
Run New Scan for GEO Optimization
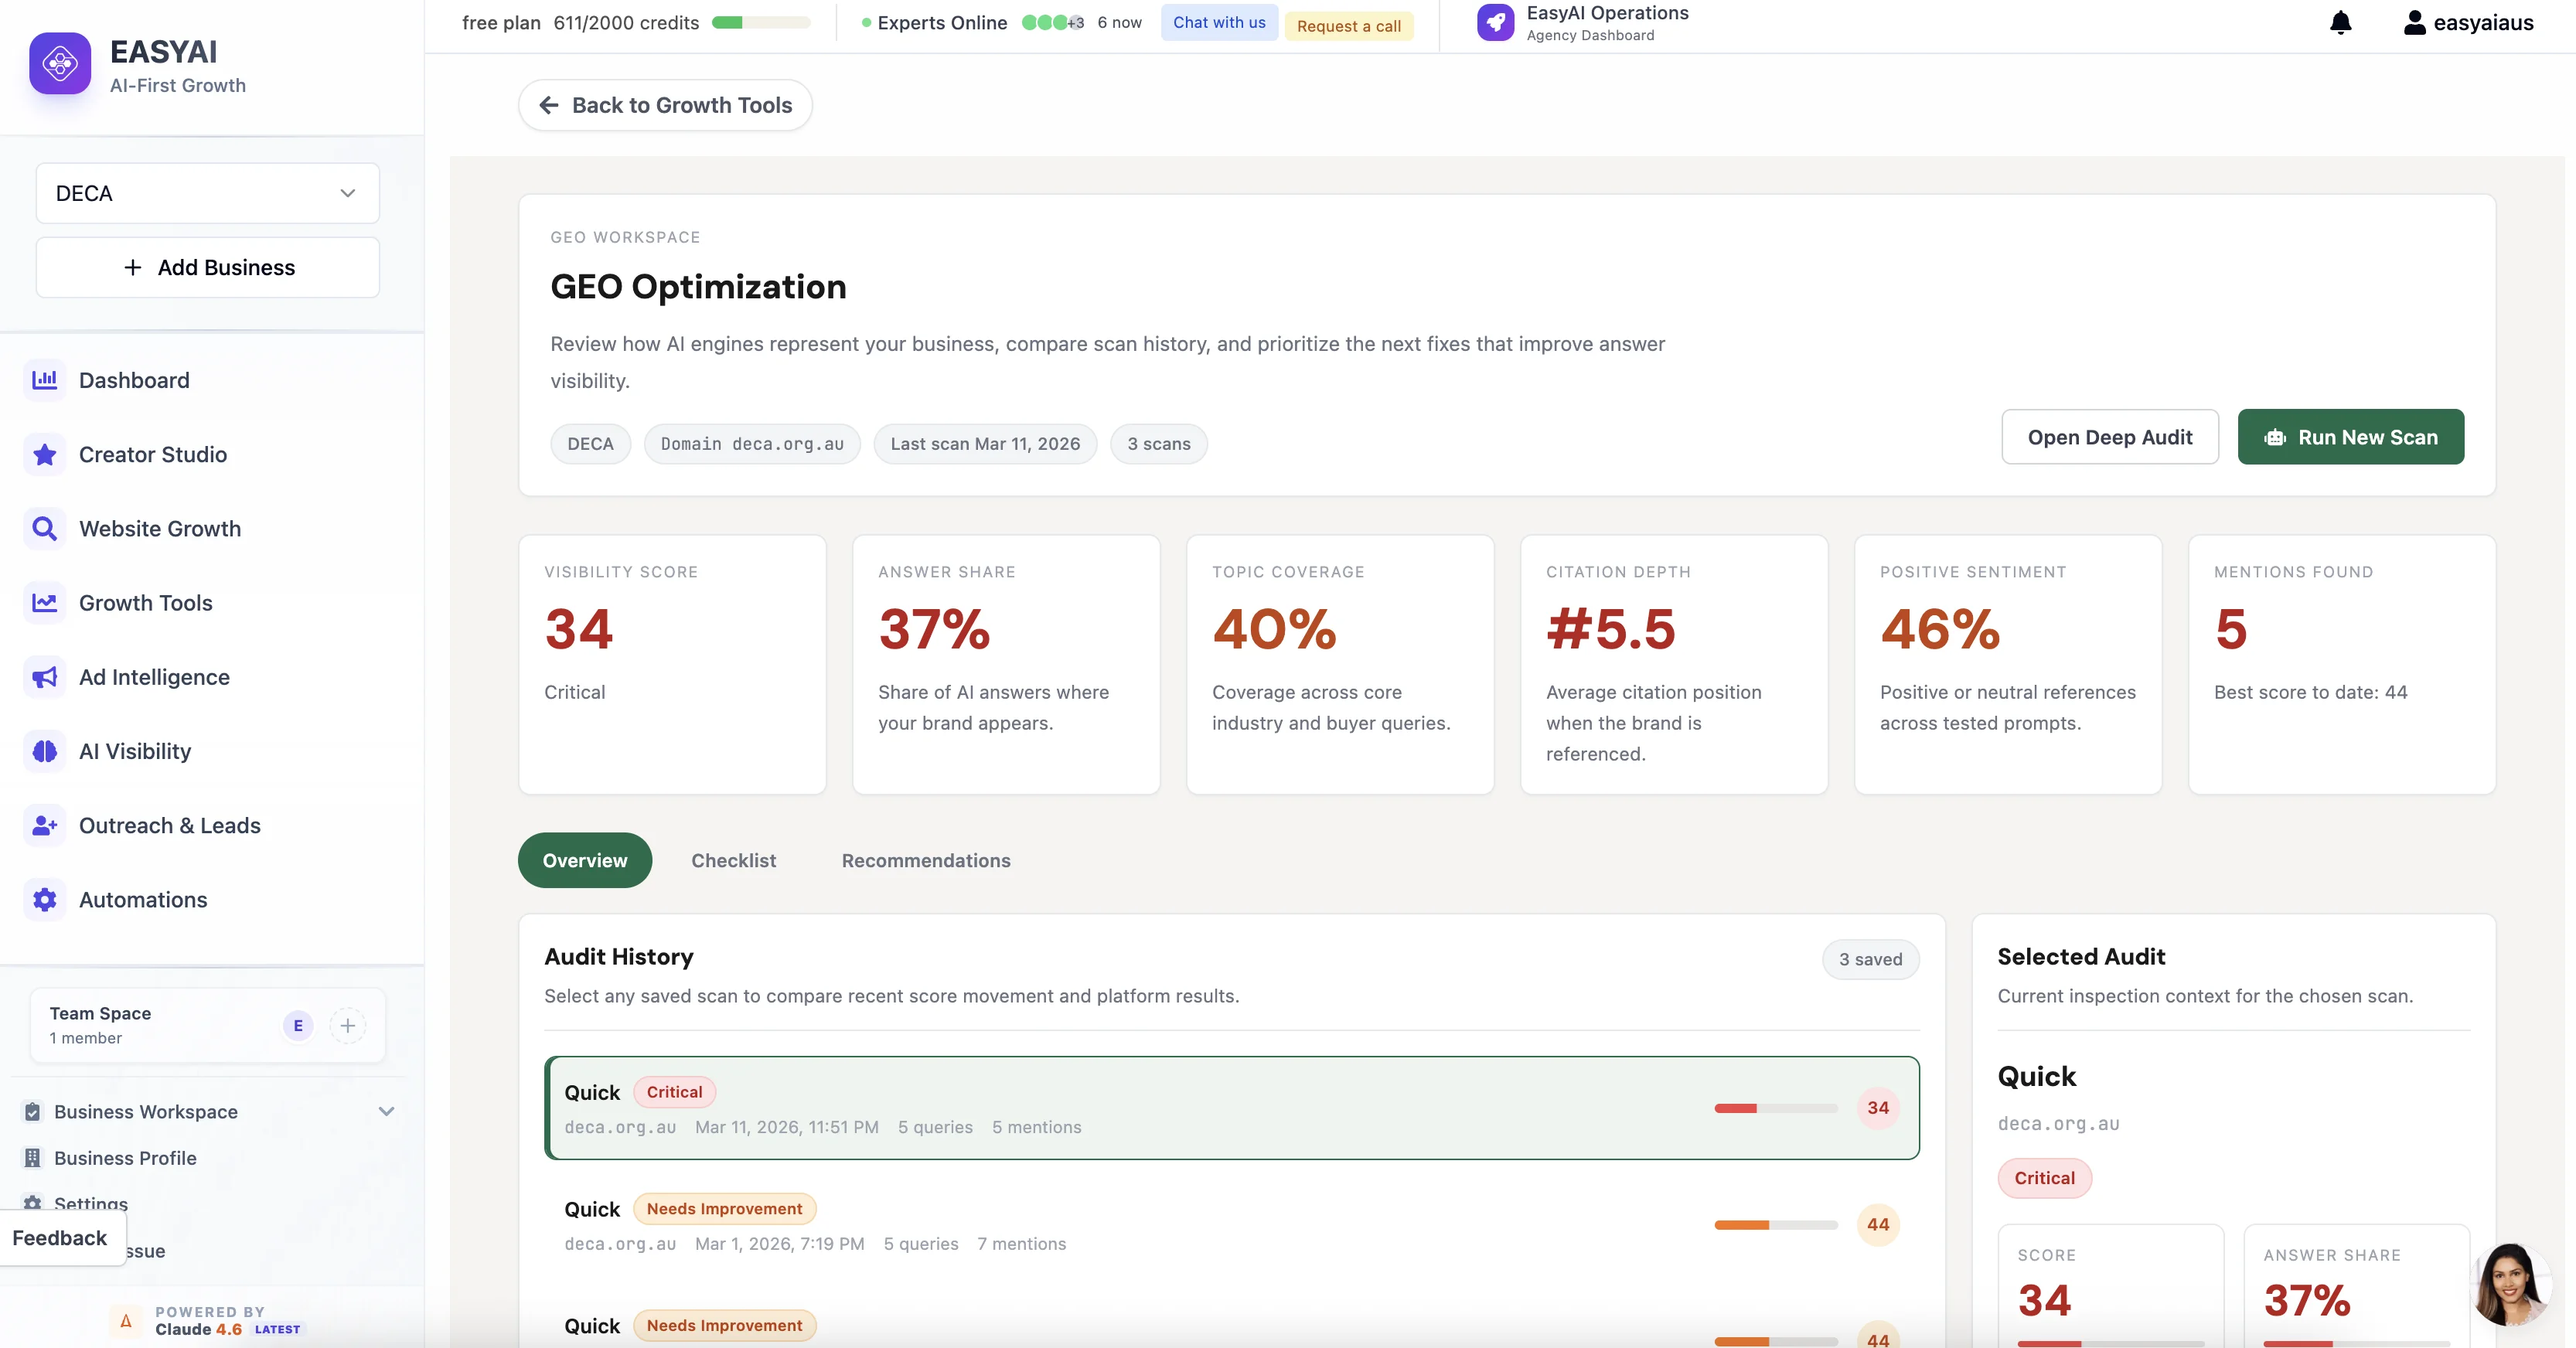click(x=2351, y=437)
